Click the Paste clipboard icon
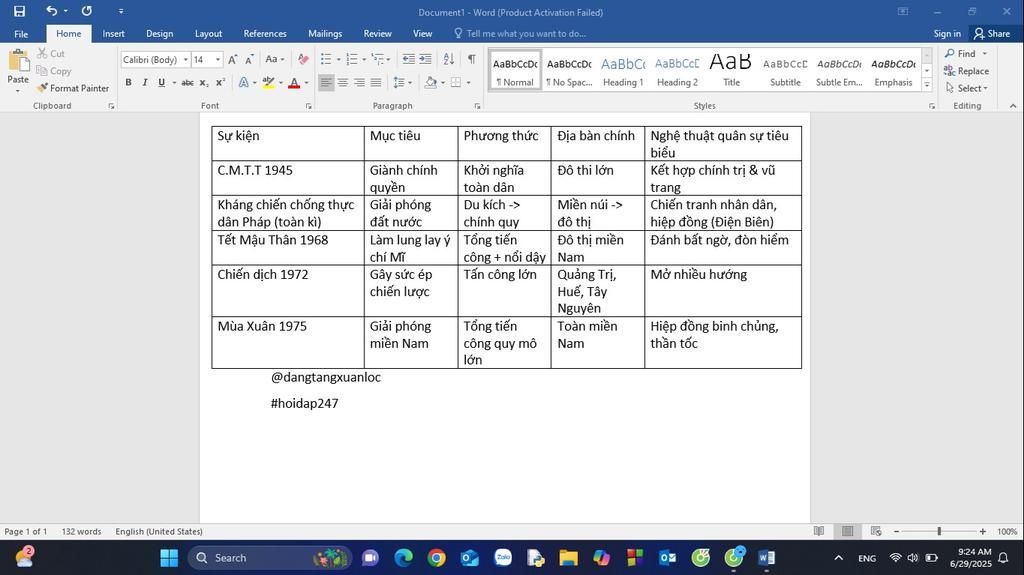The width and height of the screenshot is (1024, 575). point(18,61)
